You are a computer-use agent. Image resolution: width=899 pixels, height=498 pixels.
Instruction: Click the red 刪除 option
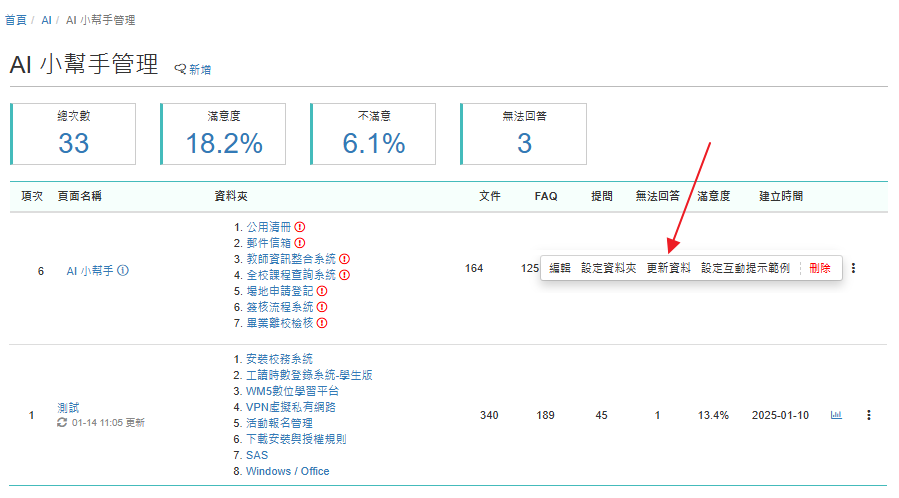[x=819, y=268]
